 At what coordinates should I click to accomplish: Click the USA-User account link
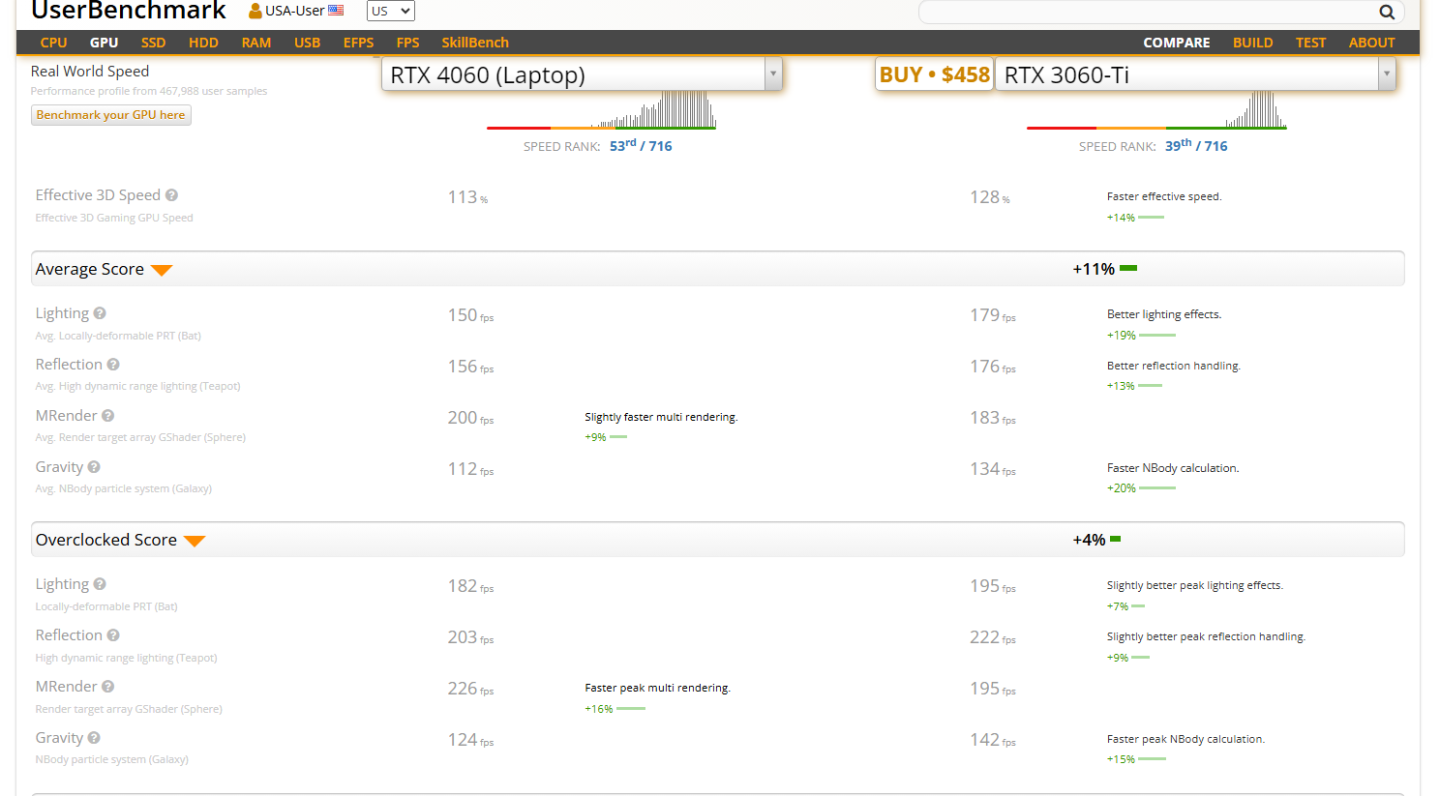pyautogui.click(x=295, y=11)
